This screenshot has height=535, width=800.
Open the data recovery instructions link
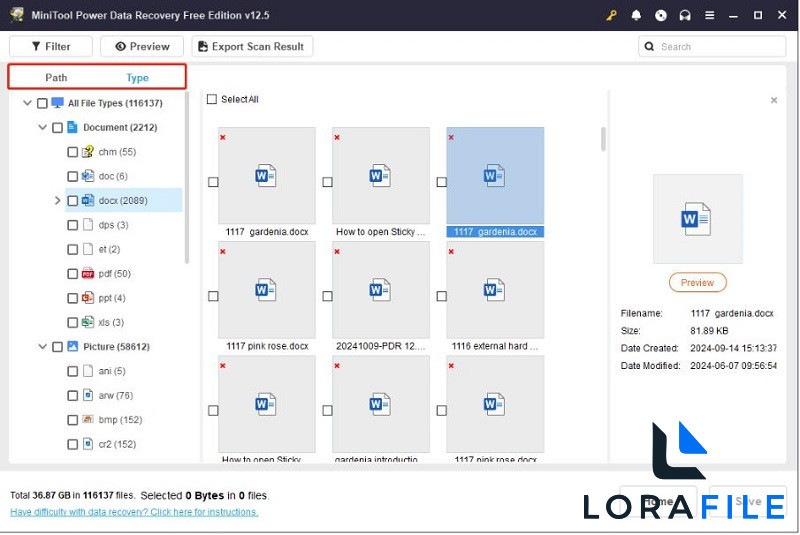pos(134,512)
